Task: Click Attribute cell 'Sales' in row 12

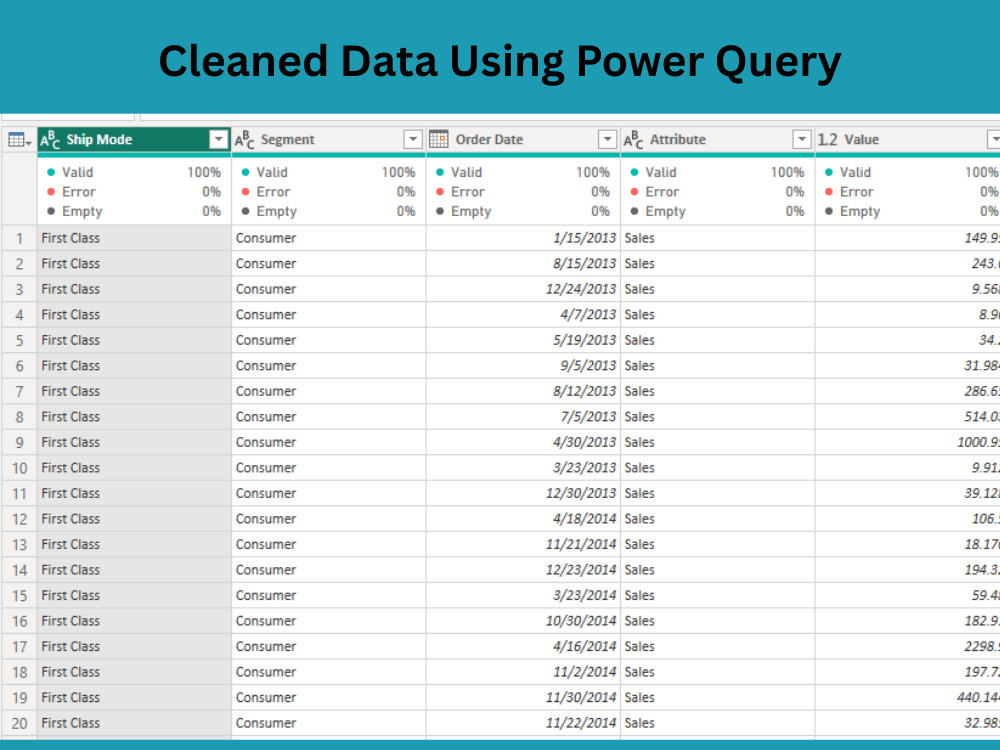Action: pos(717,518)
